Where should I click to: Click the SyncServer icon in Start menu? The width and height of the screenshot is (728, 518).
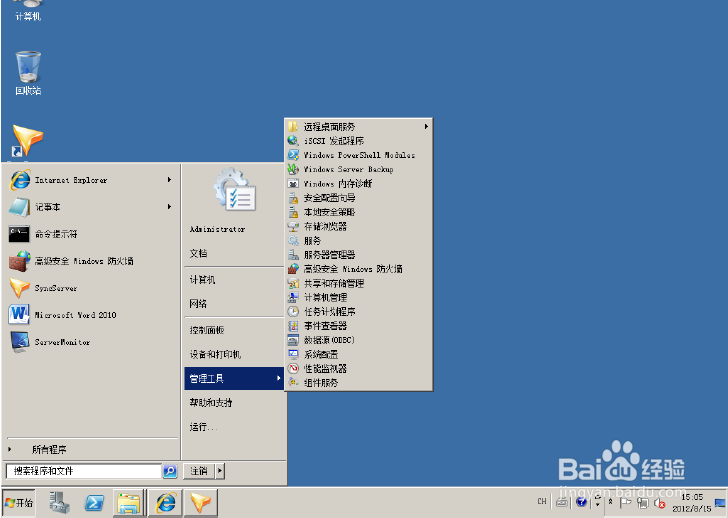pyautogui.click(x=20, y=288)
